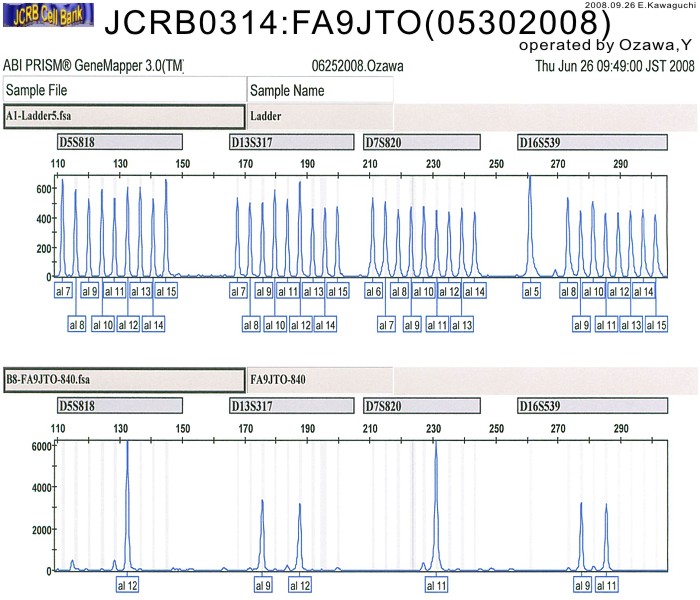Image resolution: width=700 pixels, height=600 pixels.
Task: Select the A1-Ladder5.fsa sample file field
Action: pos(123,114)
